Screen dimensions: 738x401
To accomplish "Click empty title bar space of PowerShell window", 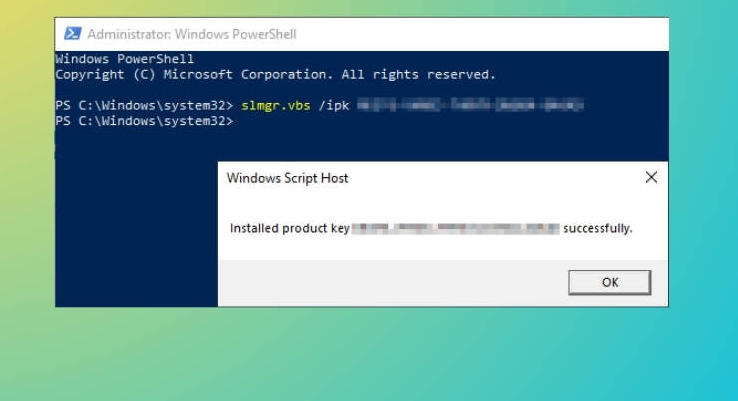I will tap(480, 34).
